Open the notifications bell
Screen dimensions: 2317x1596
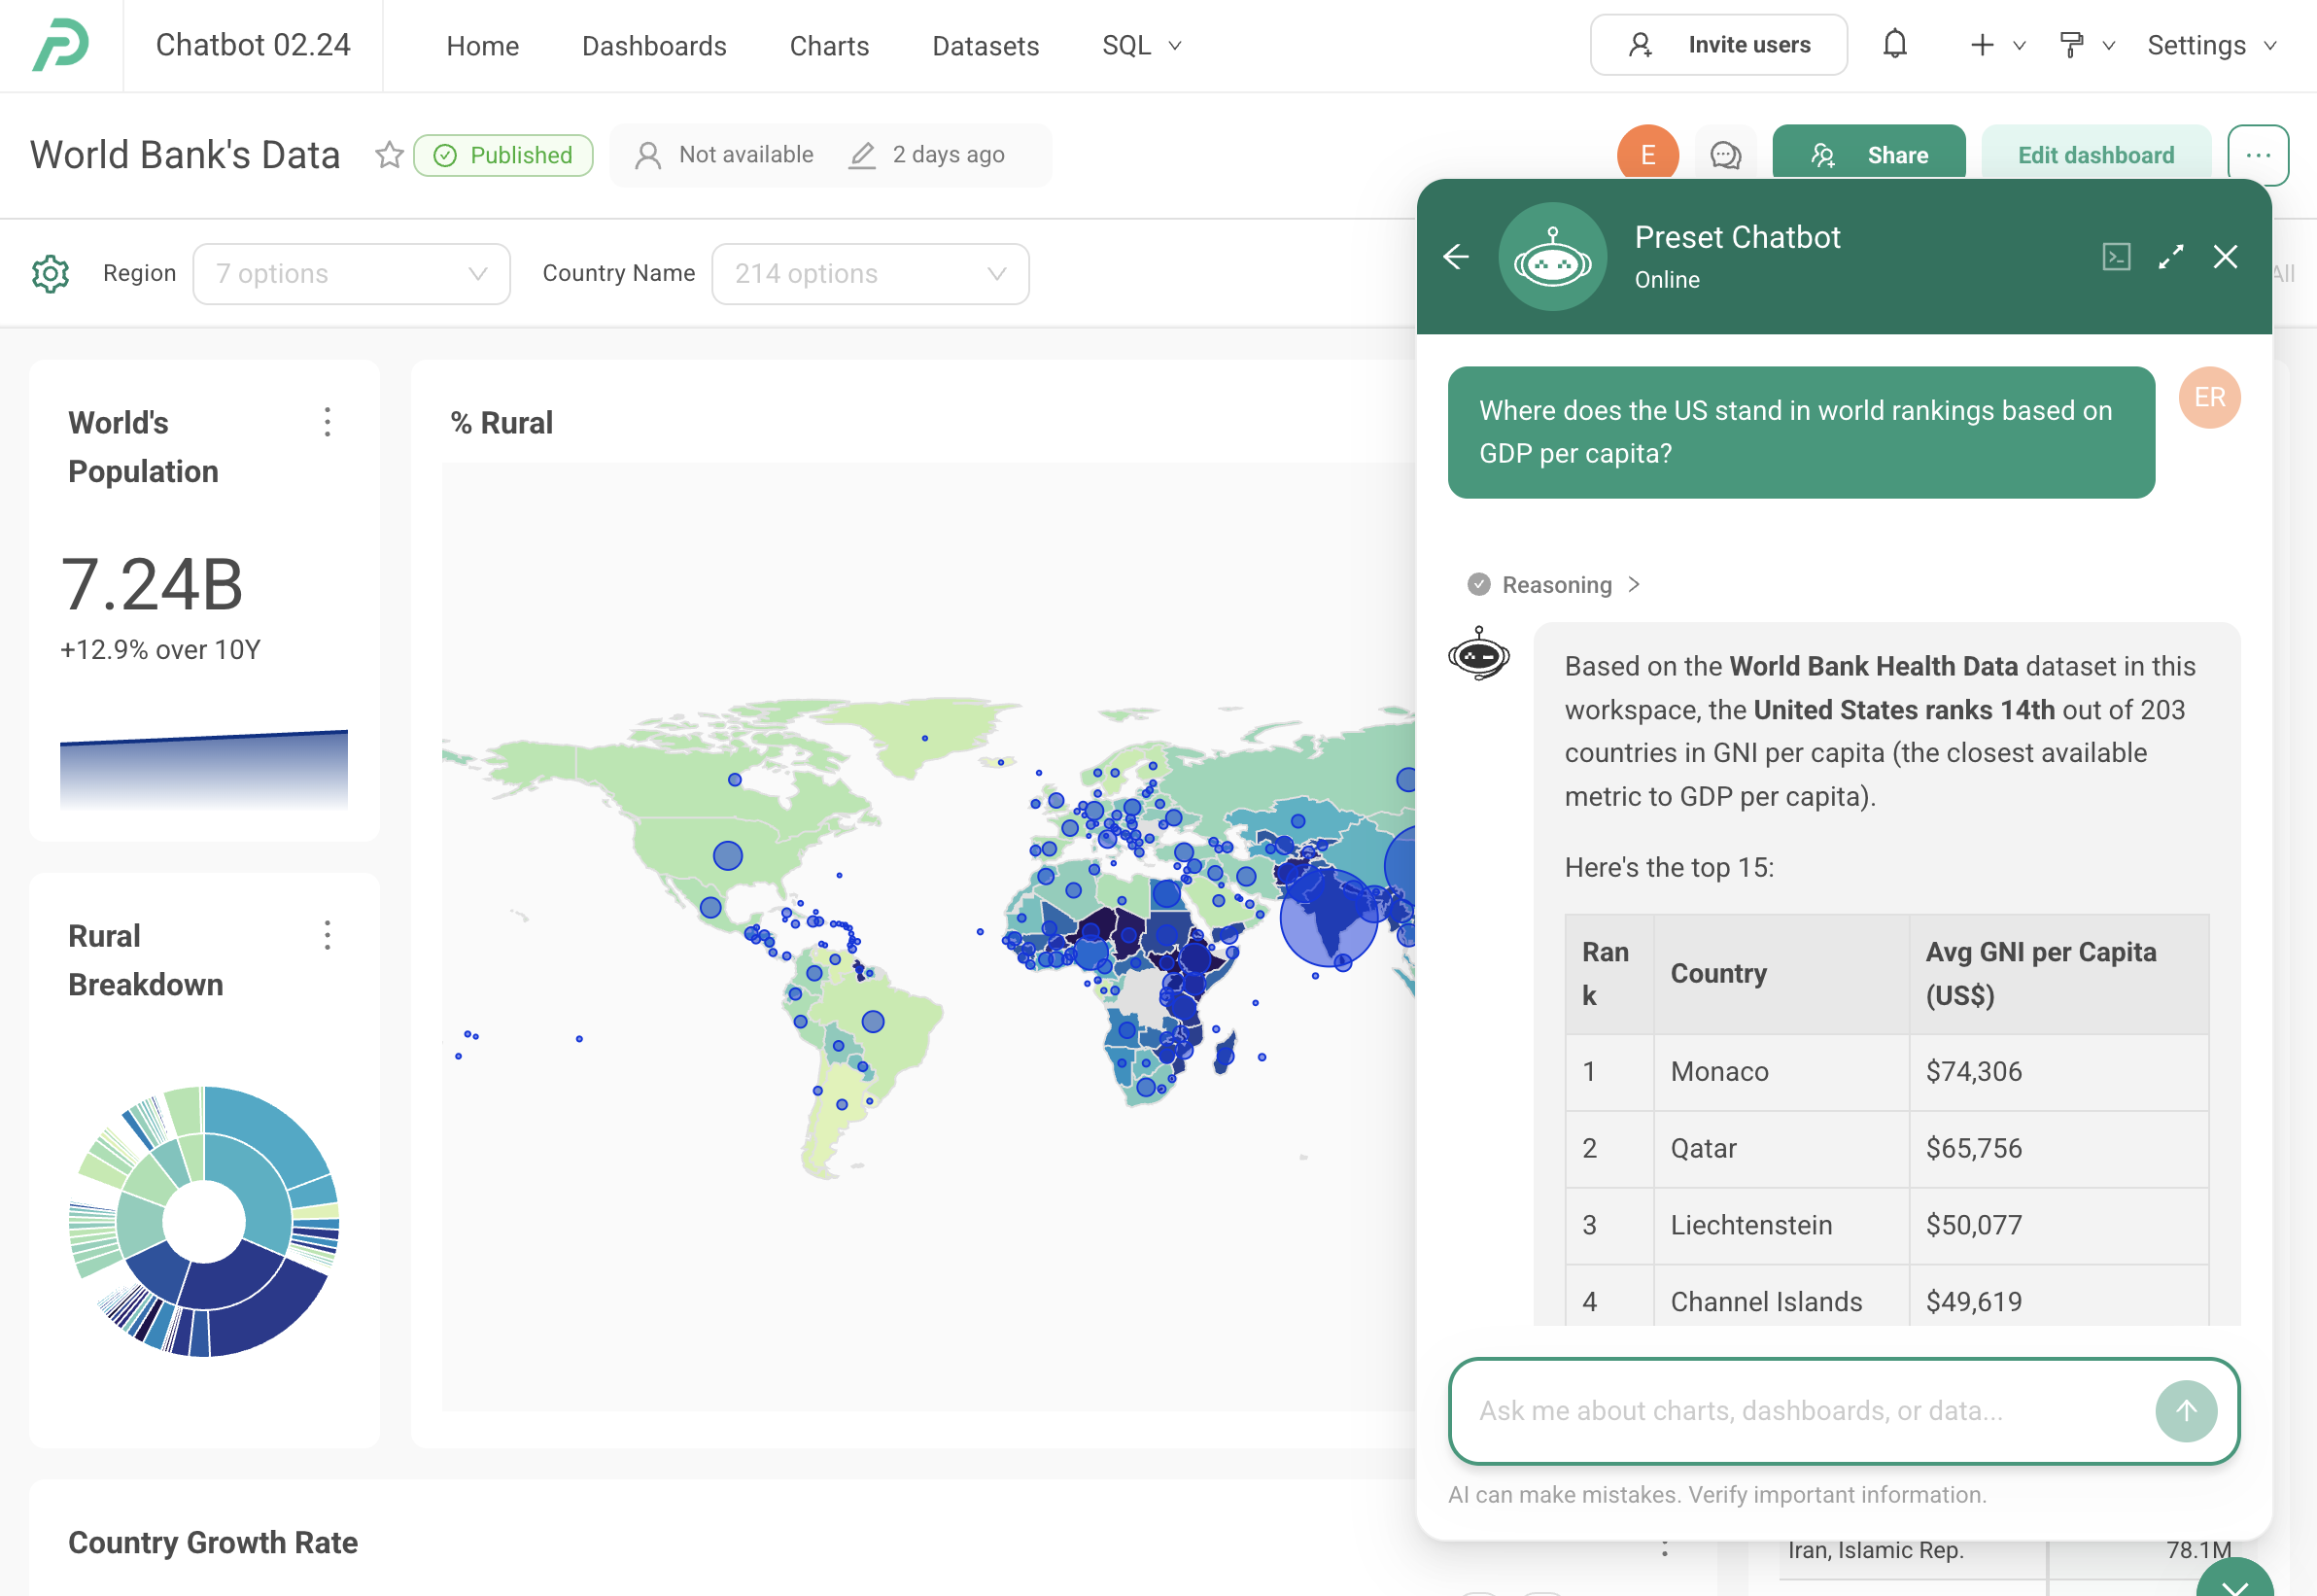click(1895, 45)
